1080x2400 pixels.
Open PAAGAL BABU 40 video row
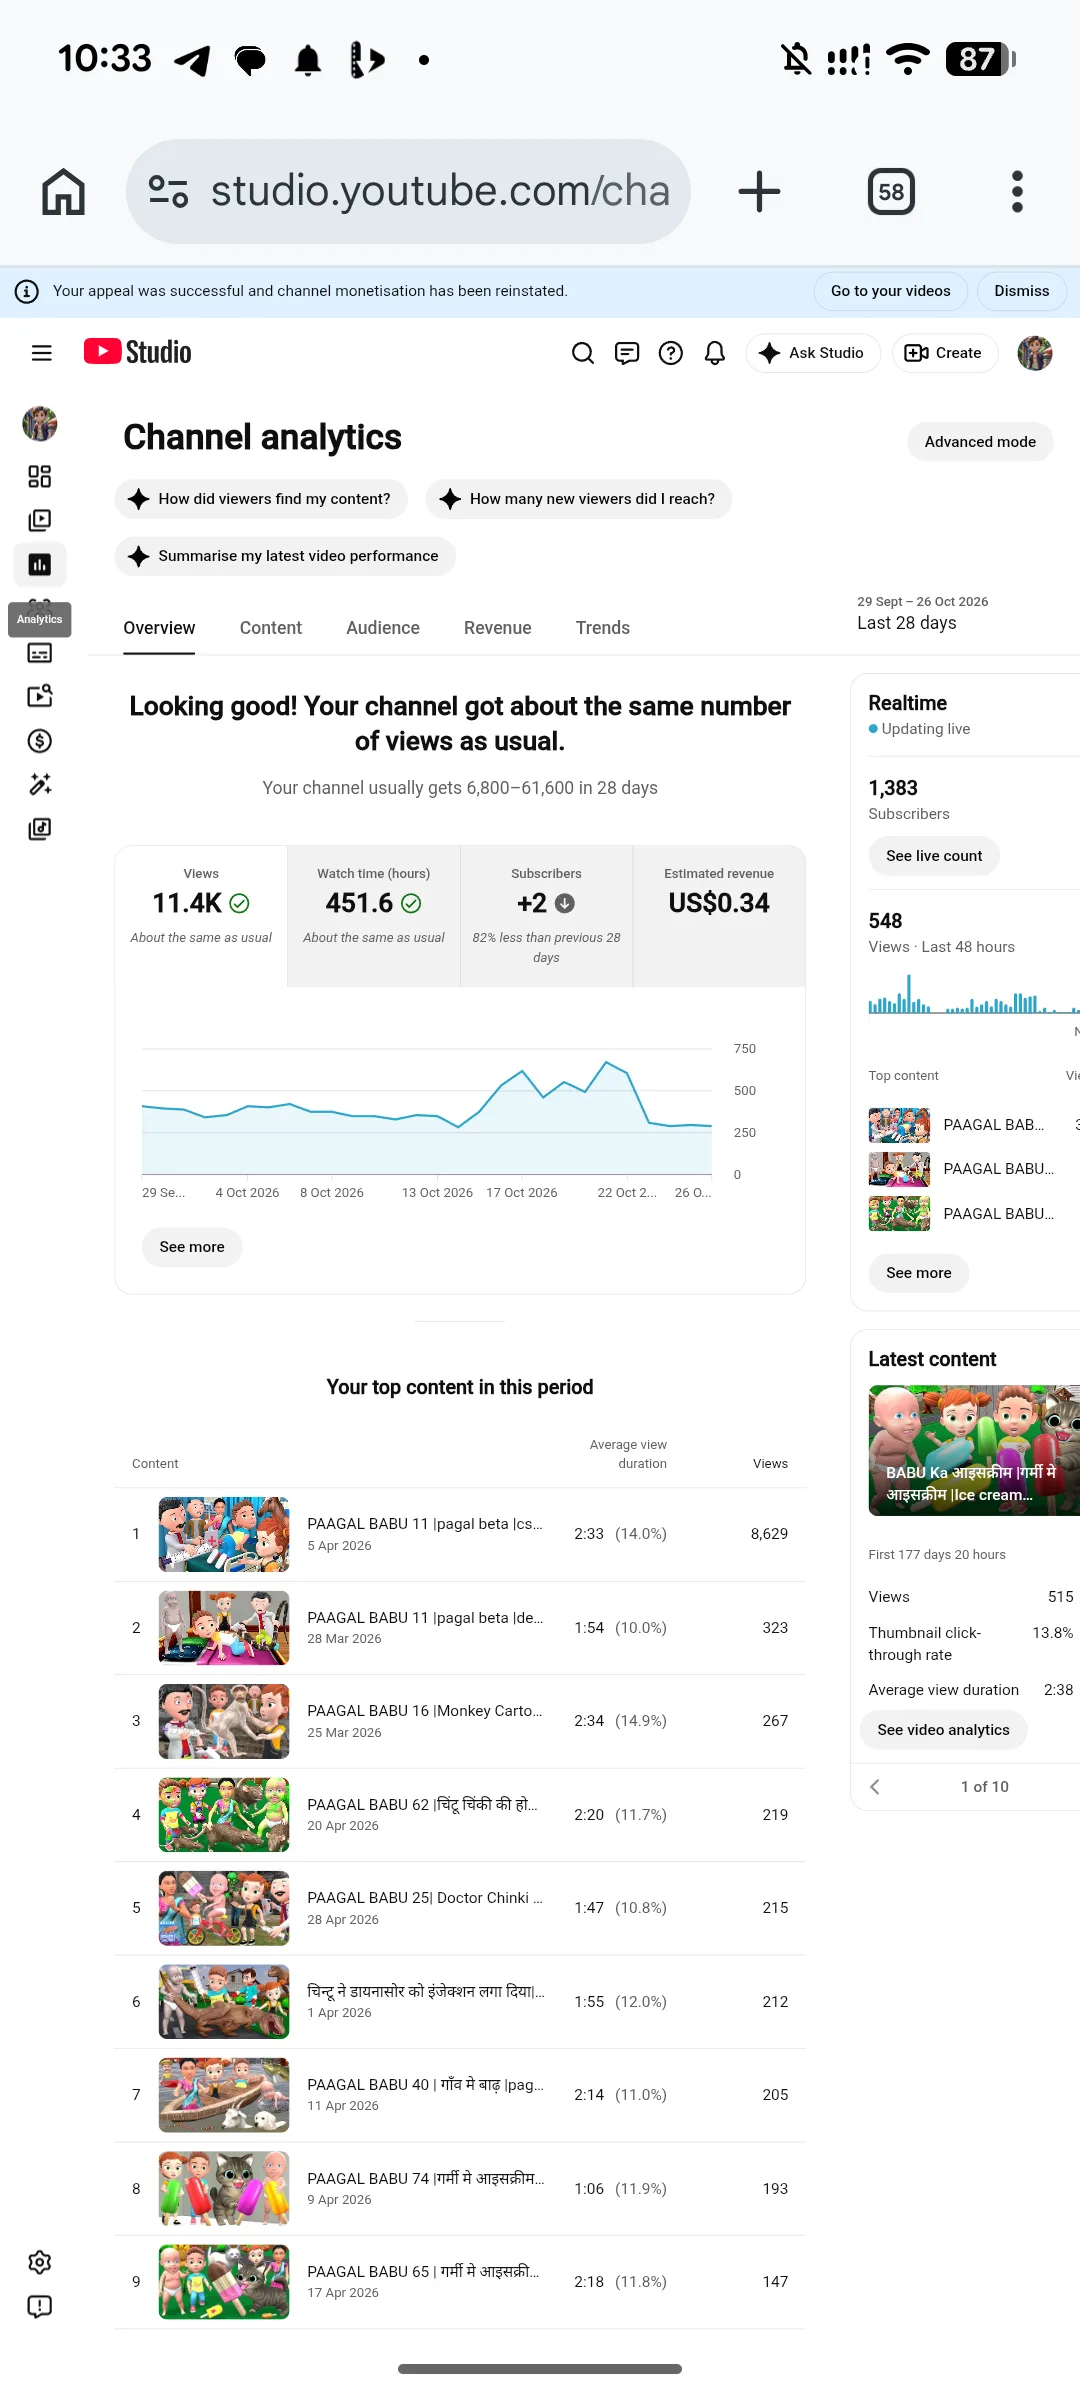[x=460, y=2095]
